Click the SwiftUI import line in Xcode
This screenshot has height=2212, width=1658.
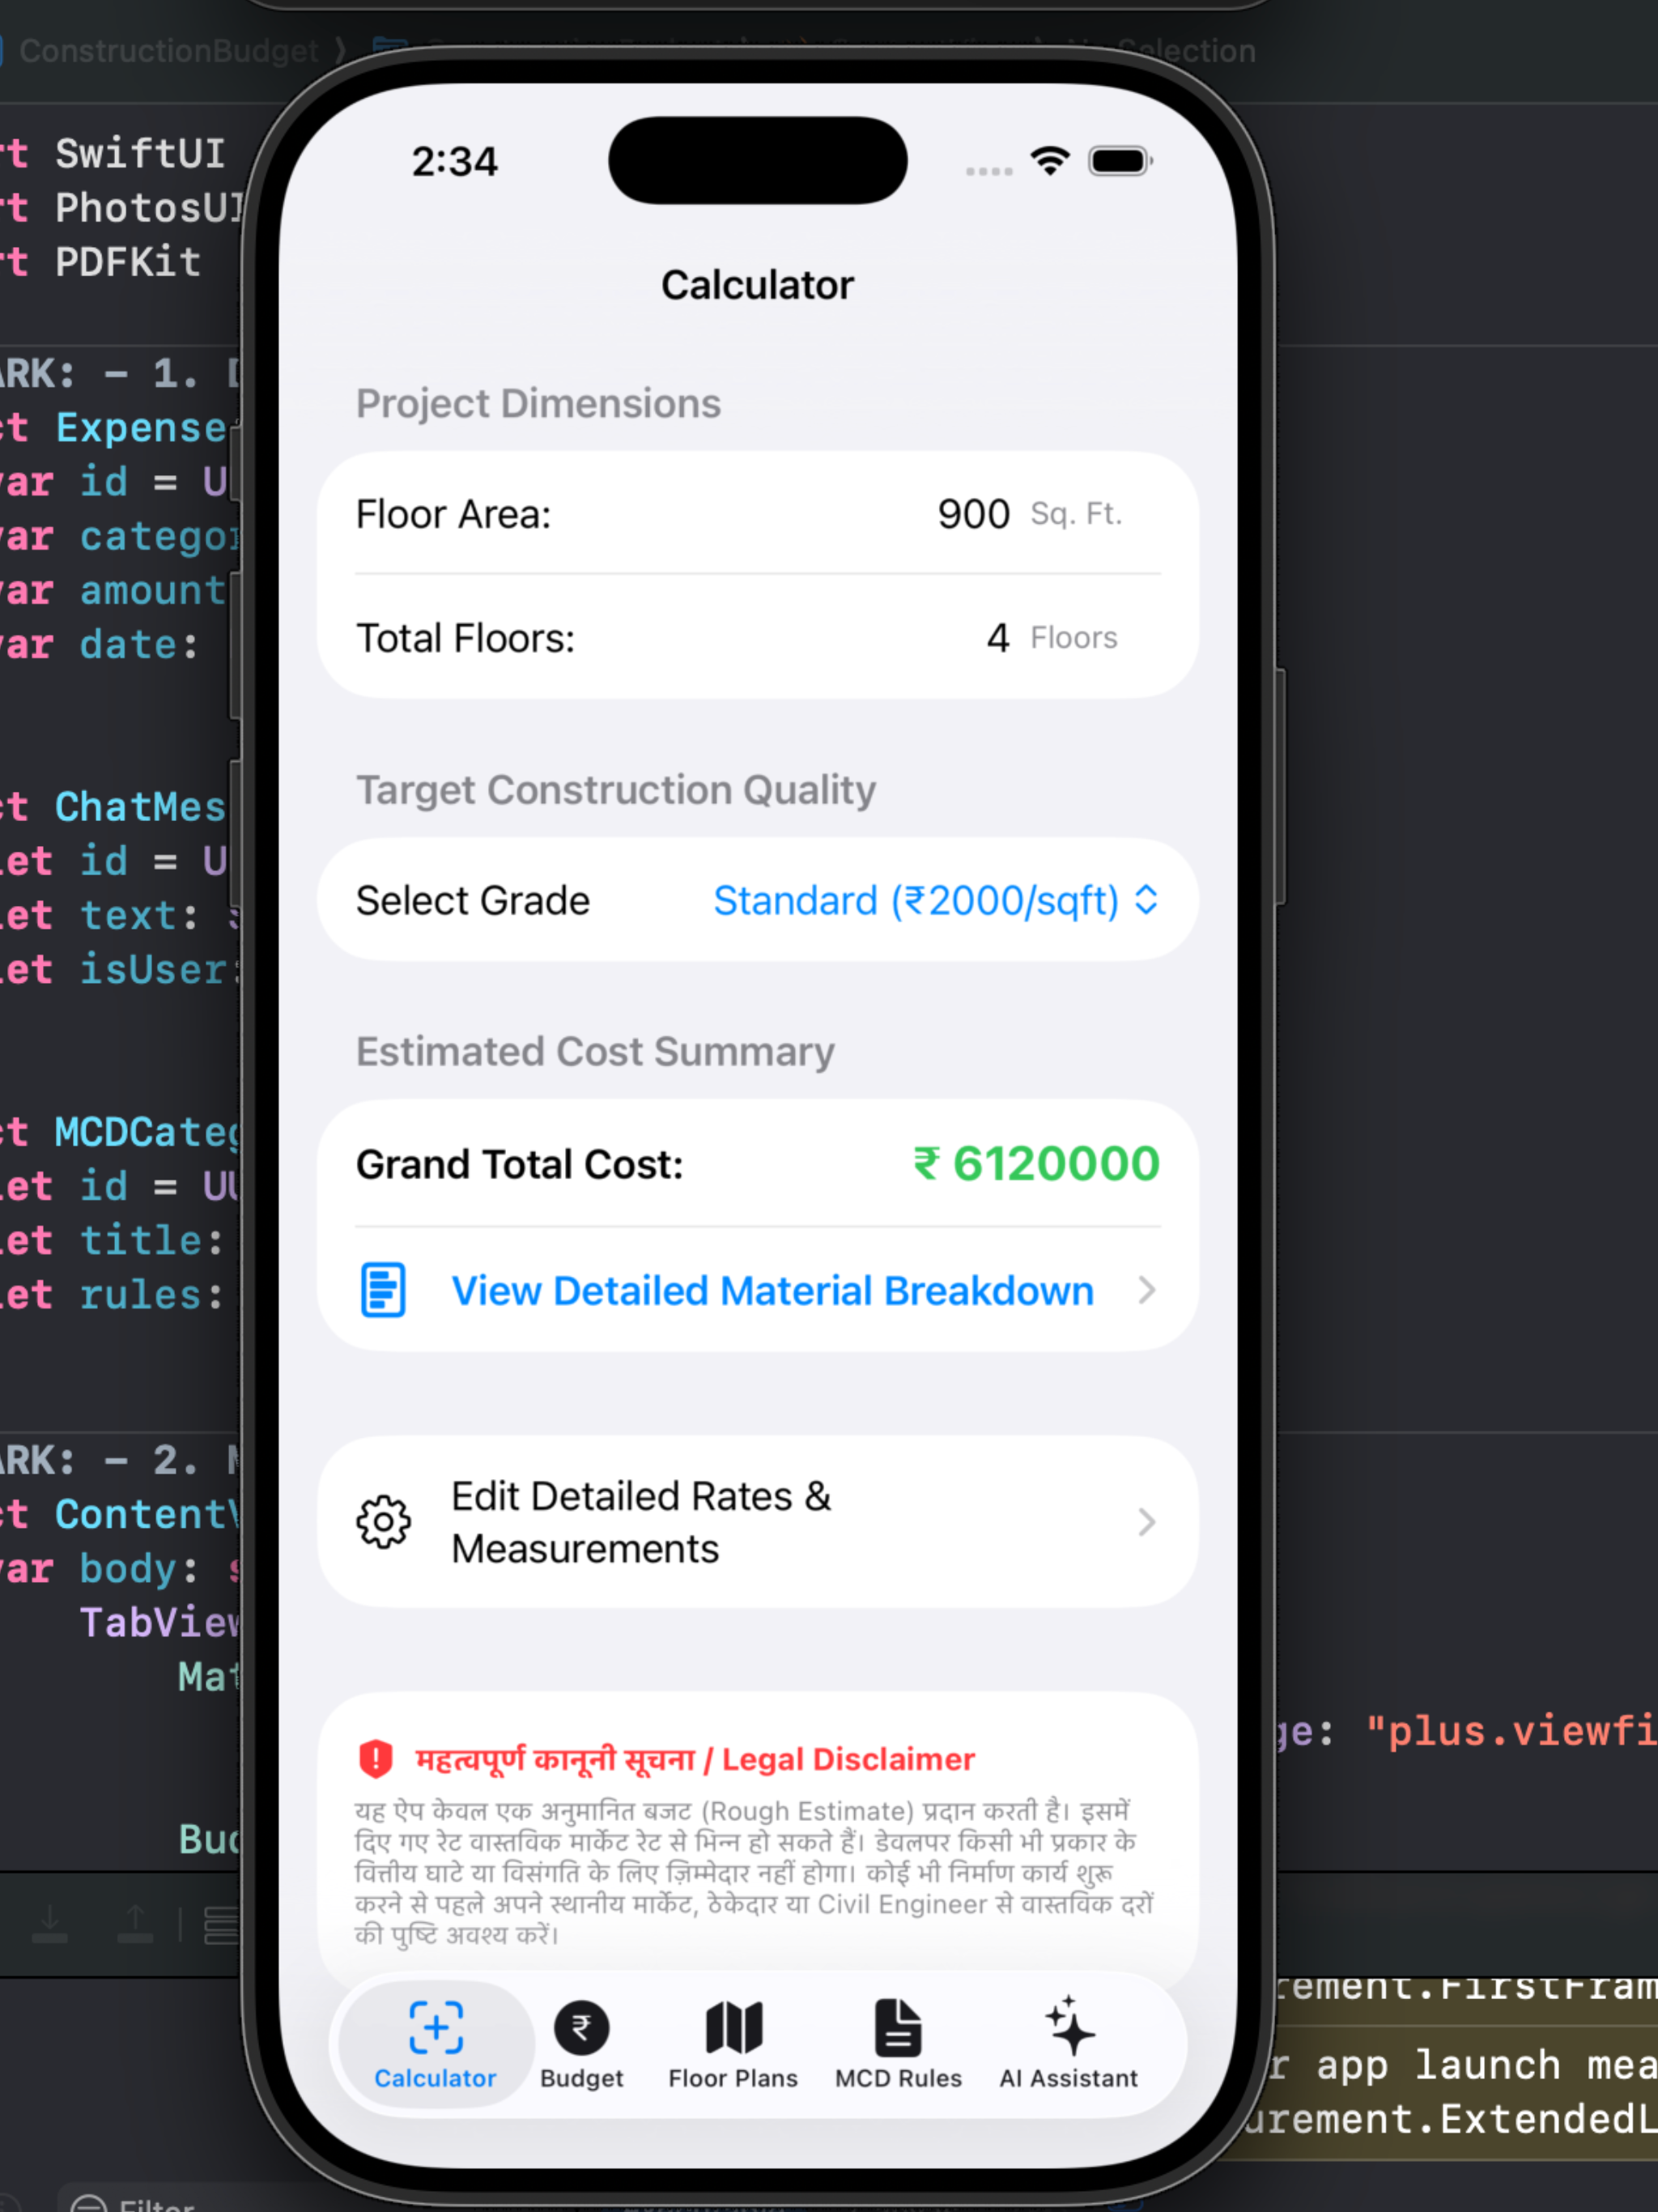coord(113,154)
